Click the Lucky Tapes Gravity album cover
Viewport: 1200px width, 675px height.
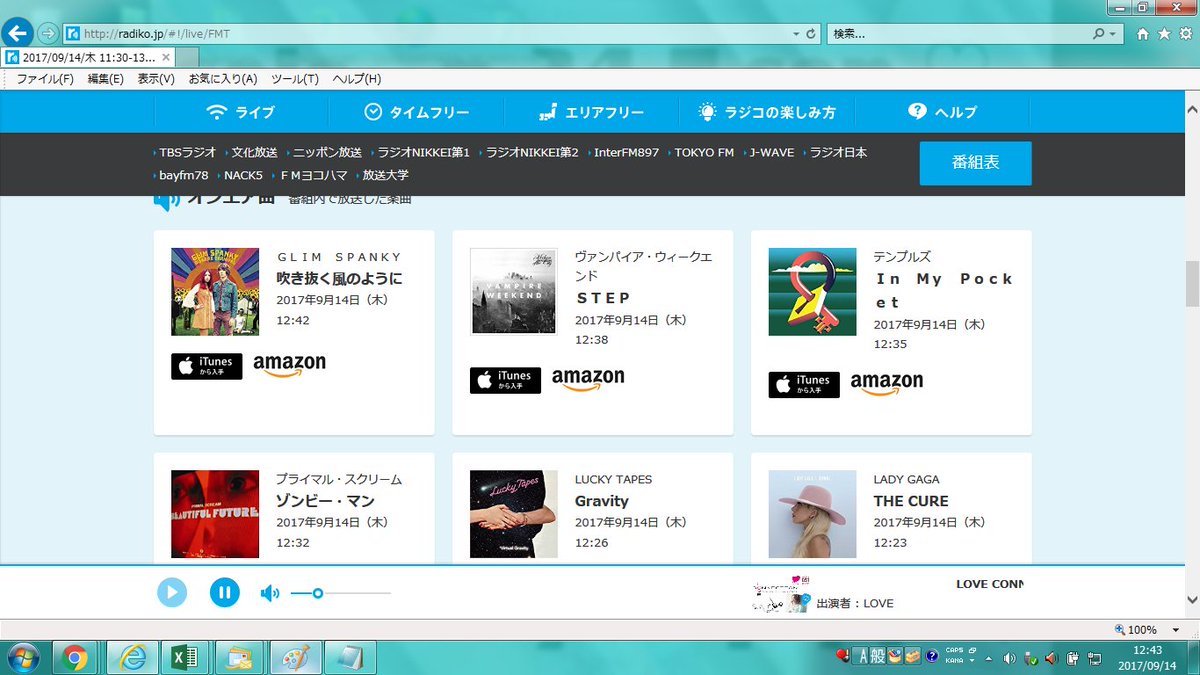[514, 513]
